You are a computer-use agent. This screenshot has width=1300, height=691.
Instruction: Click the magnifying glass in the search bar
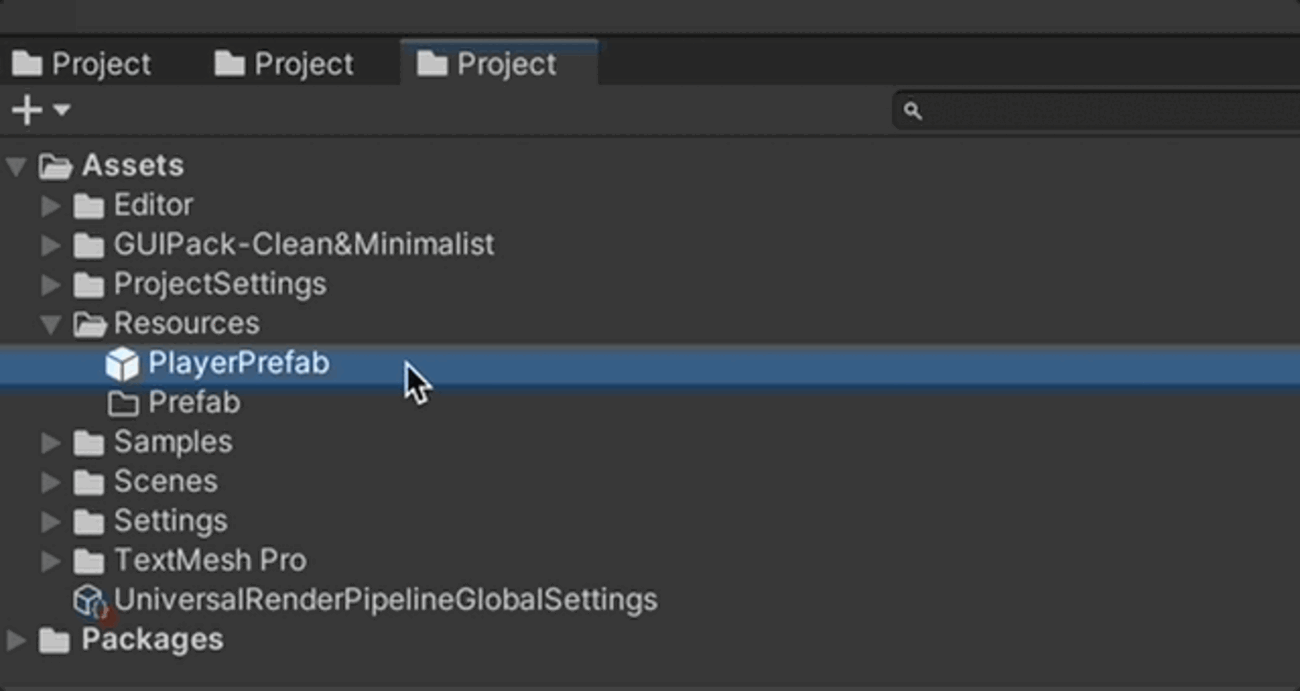pyautogui.click(x=911, y=111)
